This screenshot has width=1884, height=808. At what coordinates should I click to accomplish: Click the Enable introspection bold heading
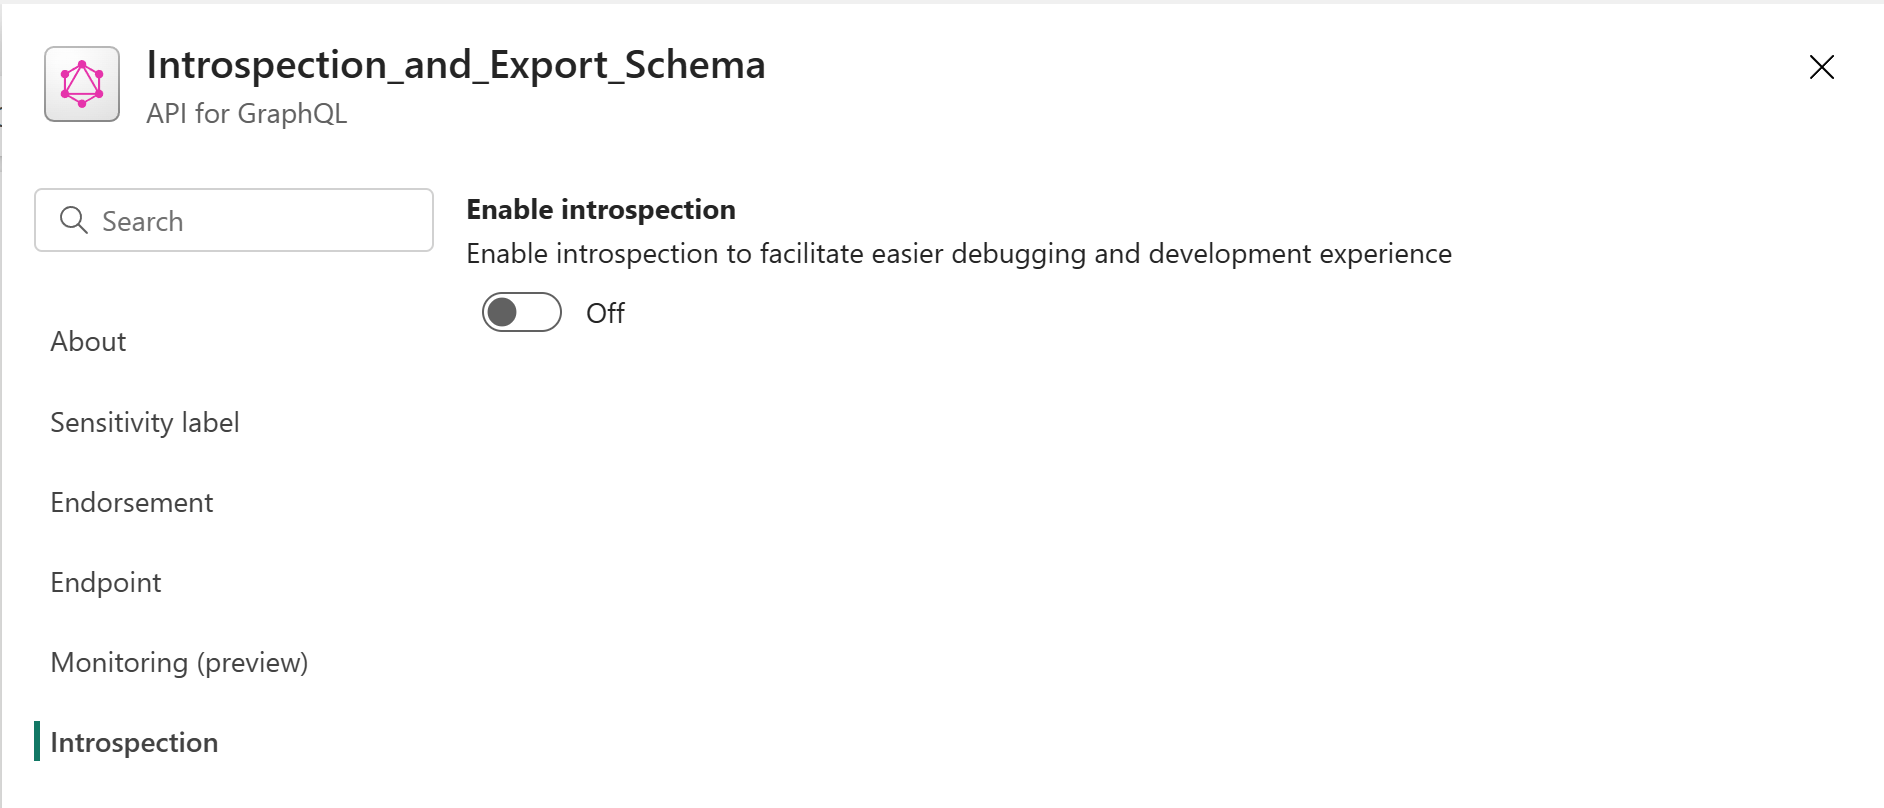pos(601,209)
